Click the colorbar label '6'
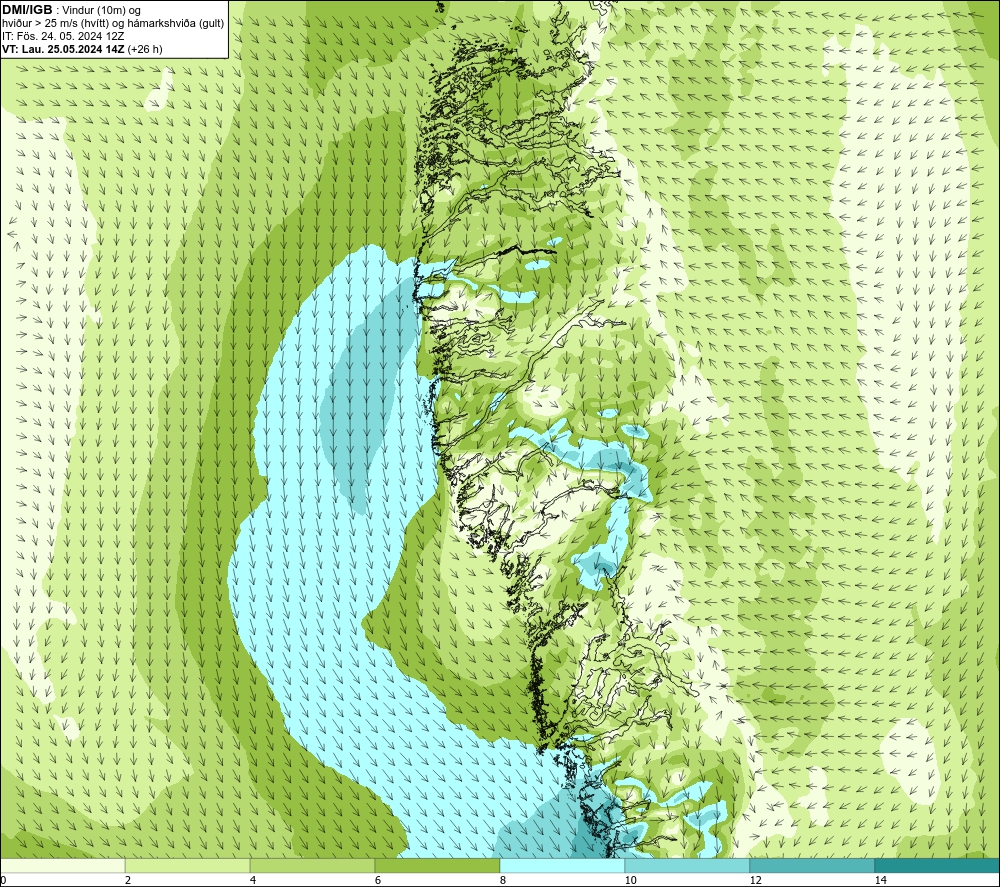Image resolution: width=1000 pixels, height=887 pixels. (x=378, y=881)
